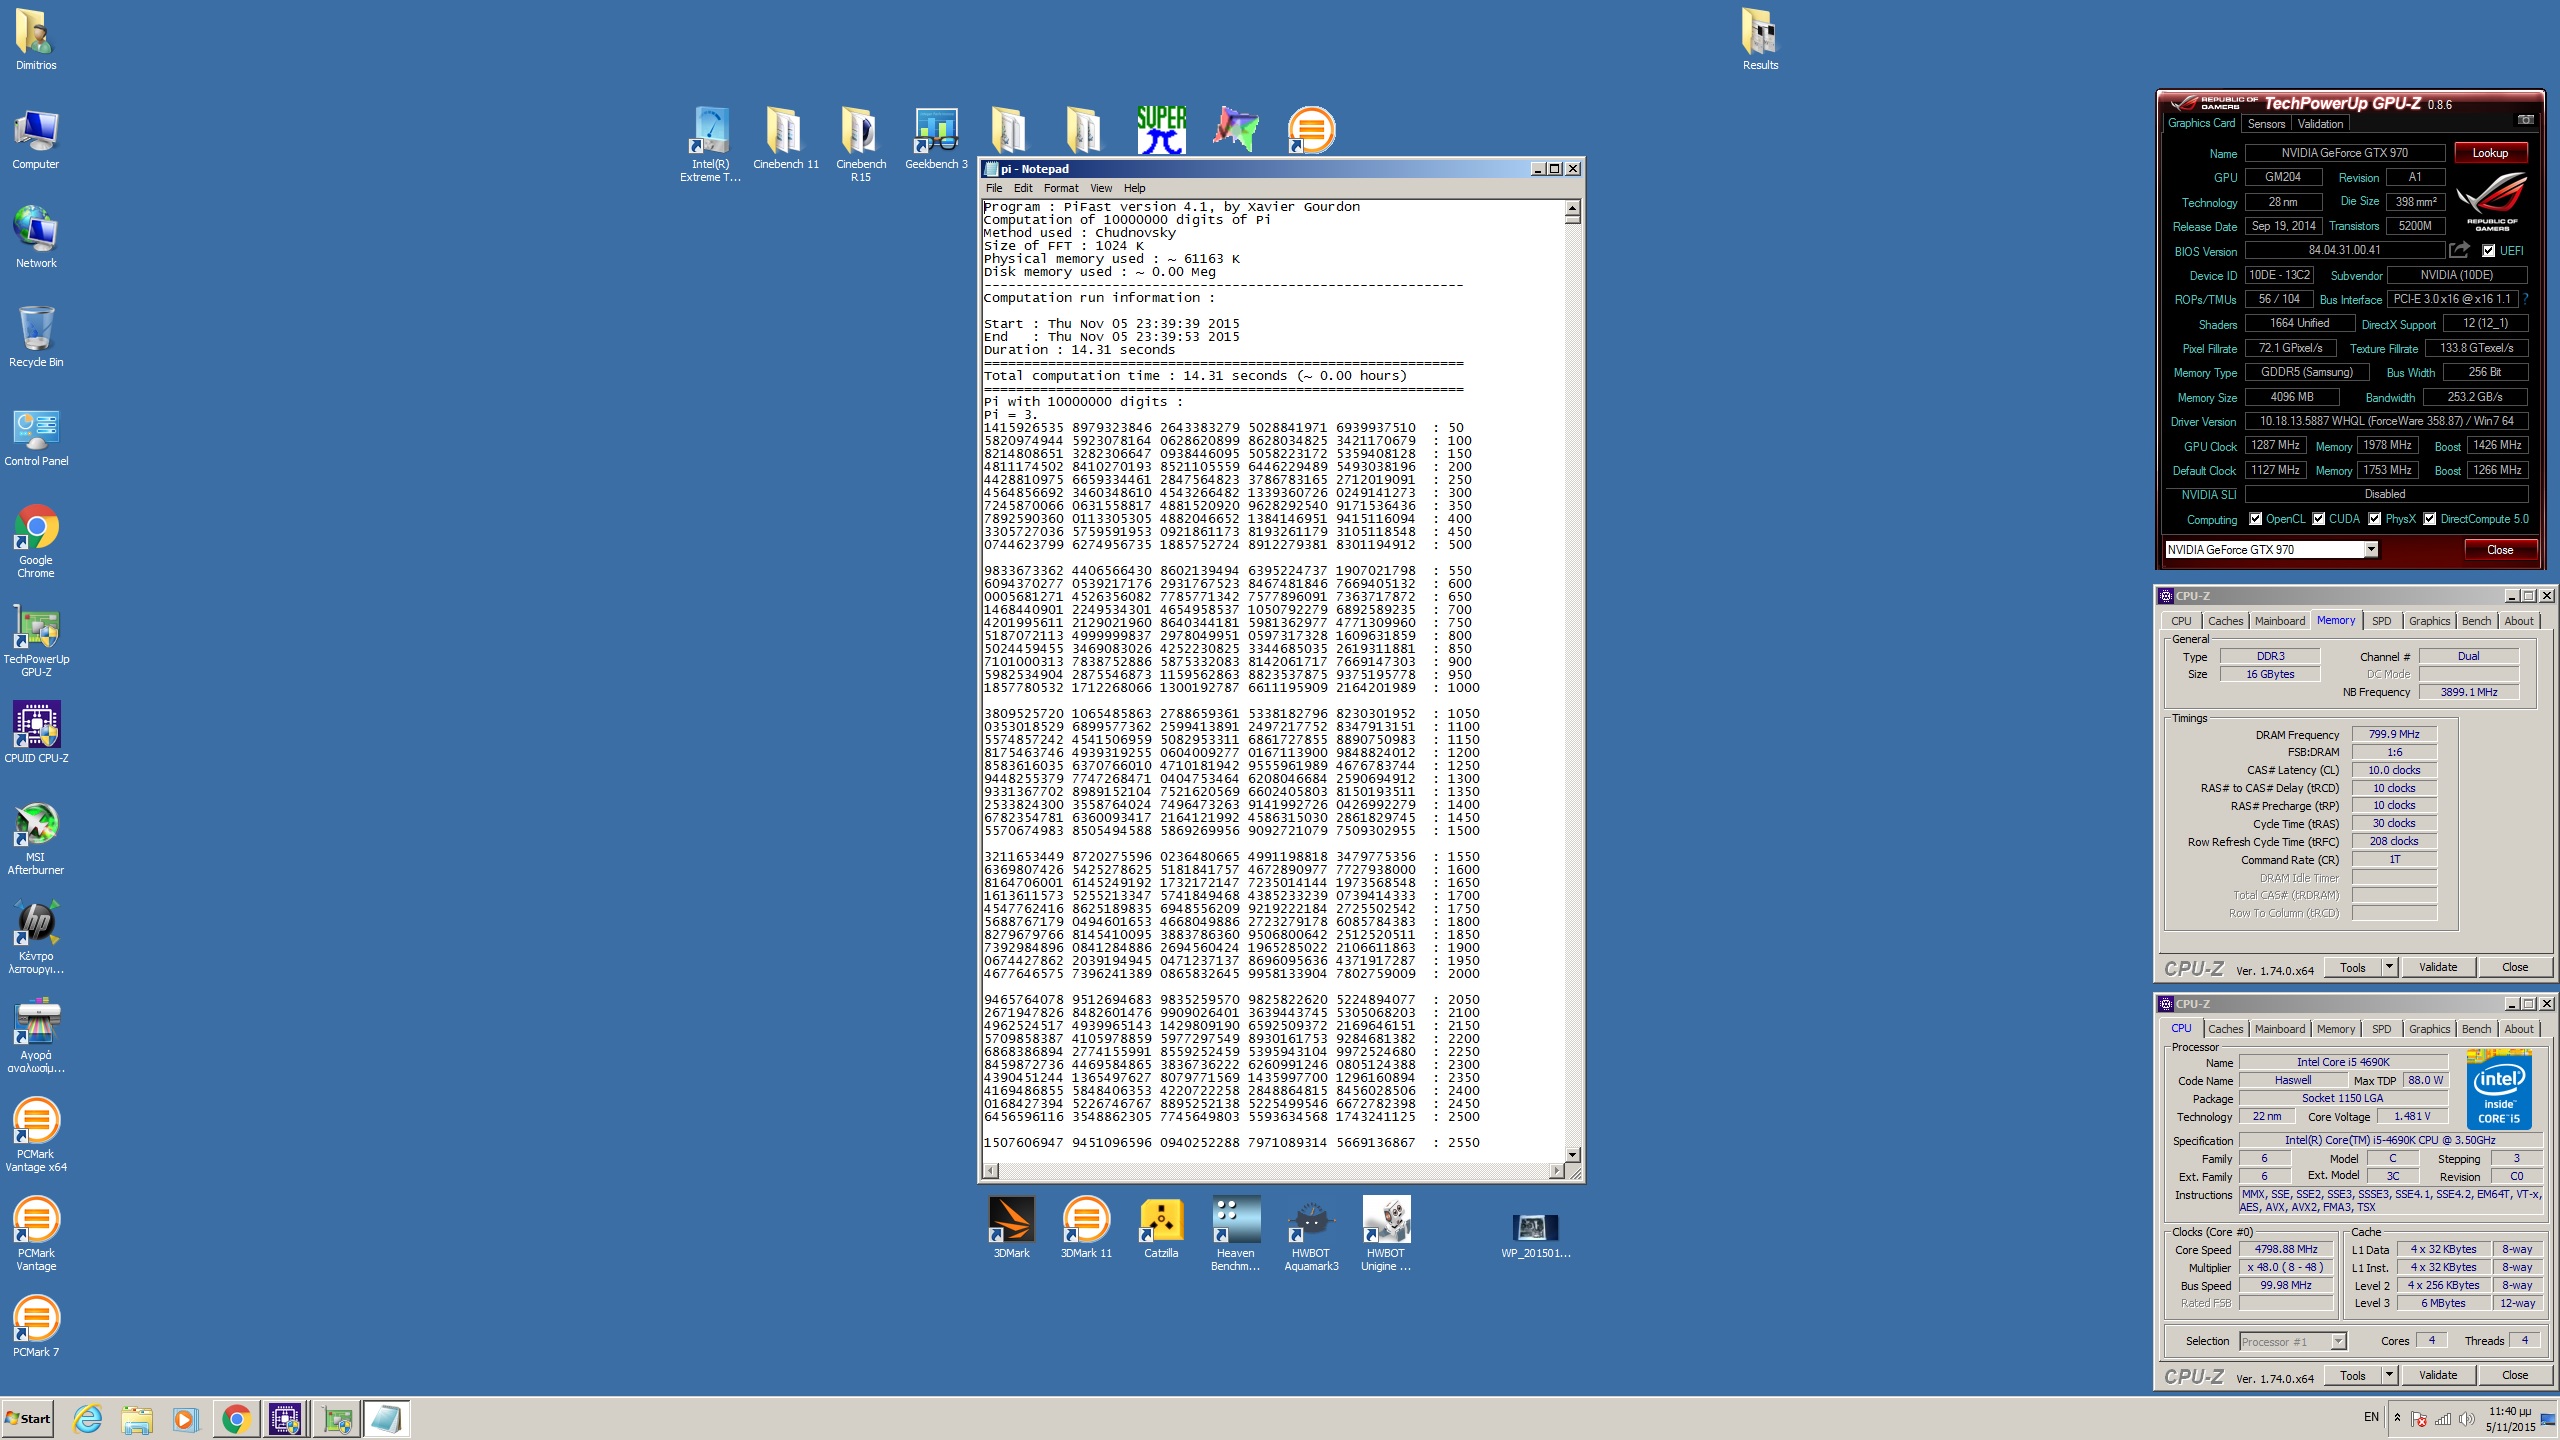Click the EN language indicator in taskbar

click(2371, 1417)
